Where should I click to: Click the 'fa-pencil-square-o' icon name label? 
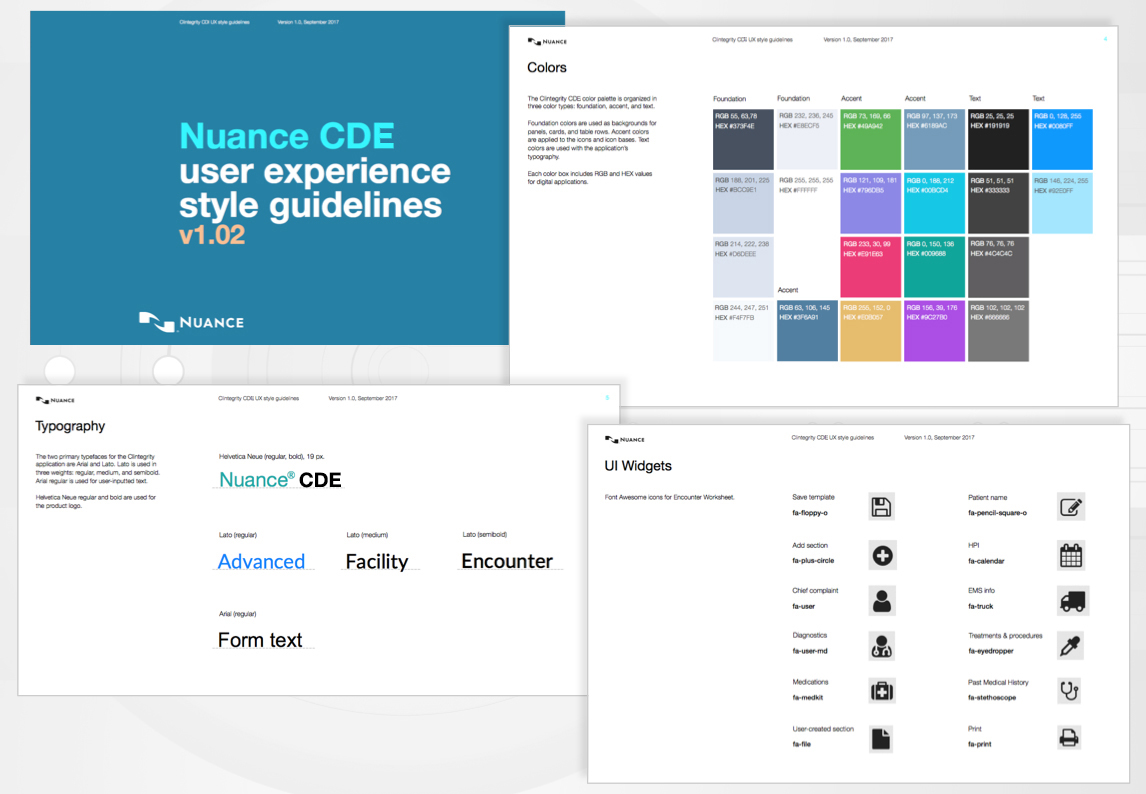click(x=997, y=513)
